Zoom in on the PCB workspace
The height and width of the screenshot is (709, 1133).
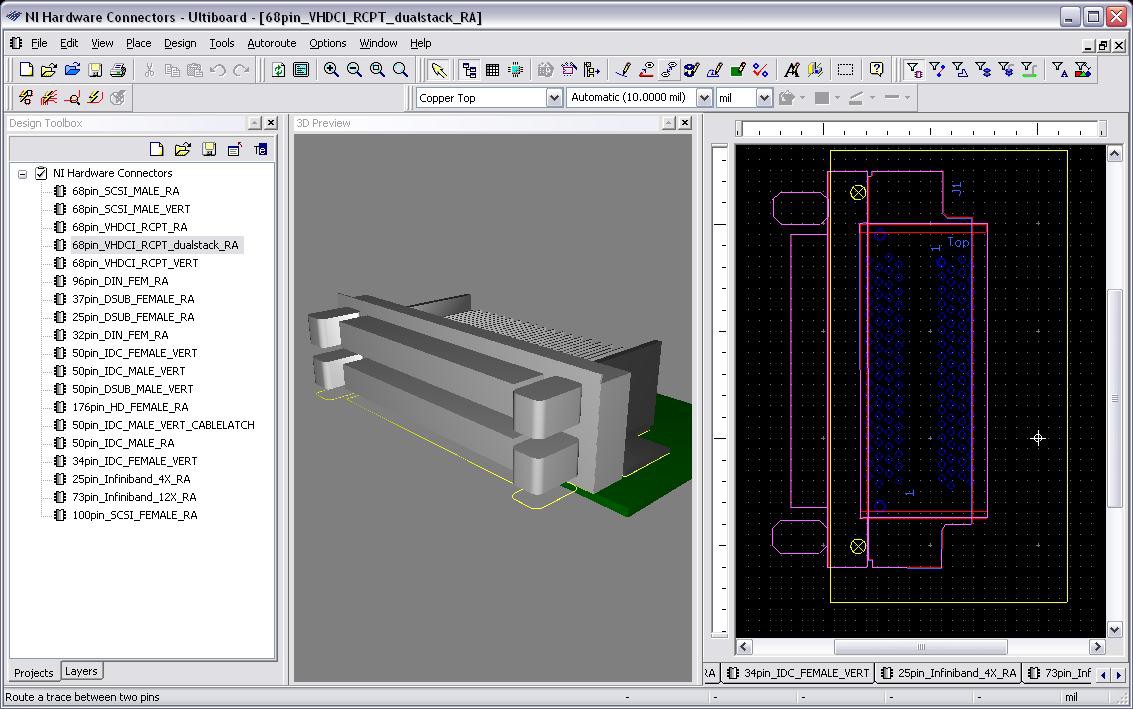331,69
